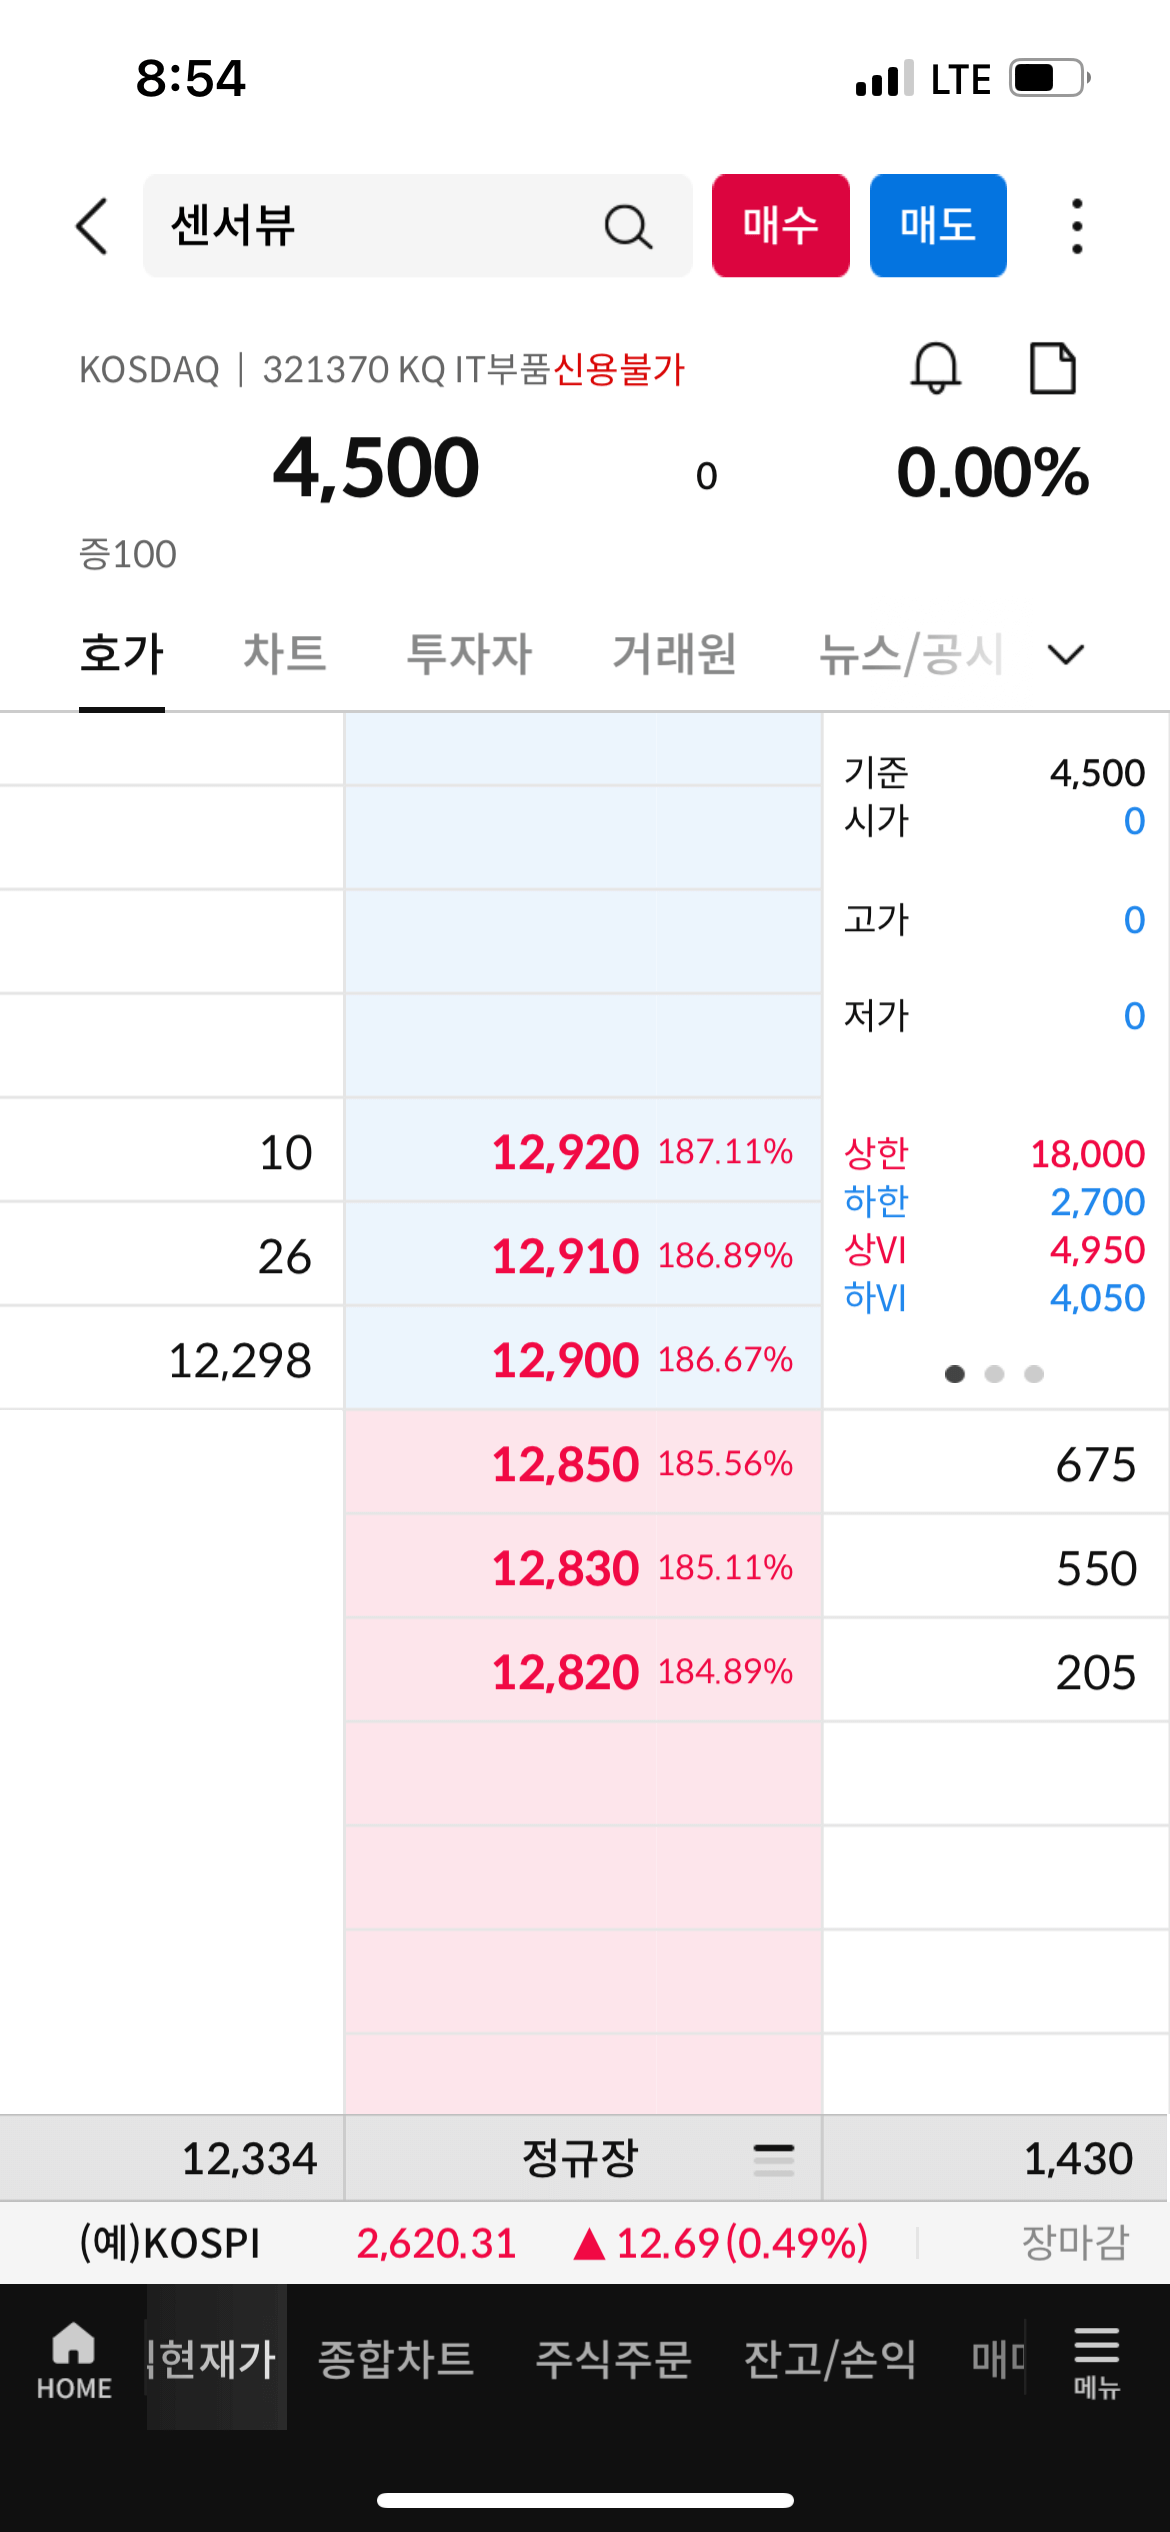Screen dimensions: 1170x2532
Task: Select the 12,900 ask price row
Action: 582,1359
